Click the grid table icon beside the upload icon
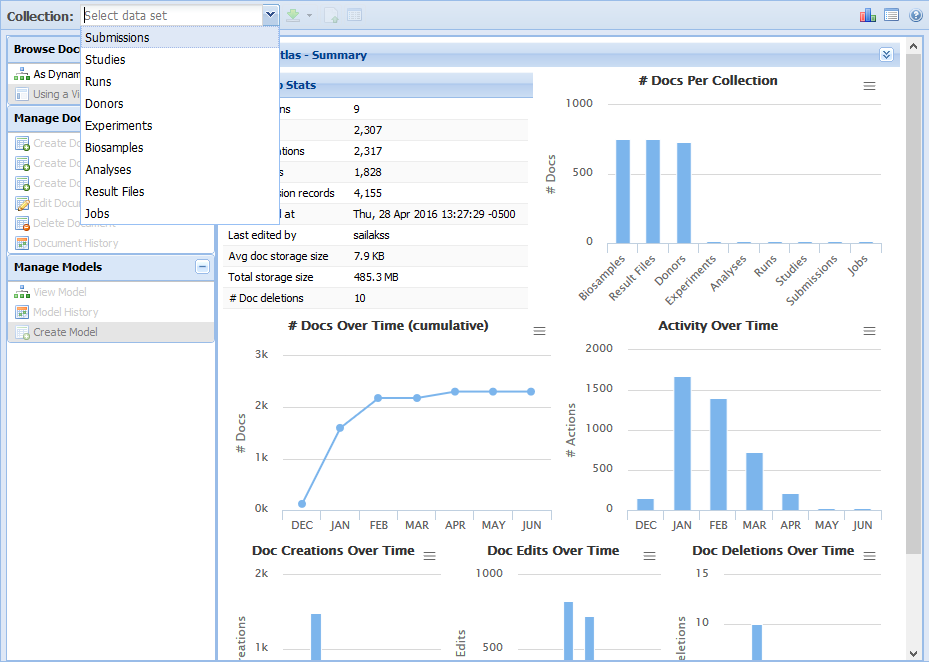The width and height of the screenshot is (929, 662). (x=354, y=15)
